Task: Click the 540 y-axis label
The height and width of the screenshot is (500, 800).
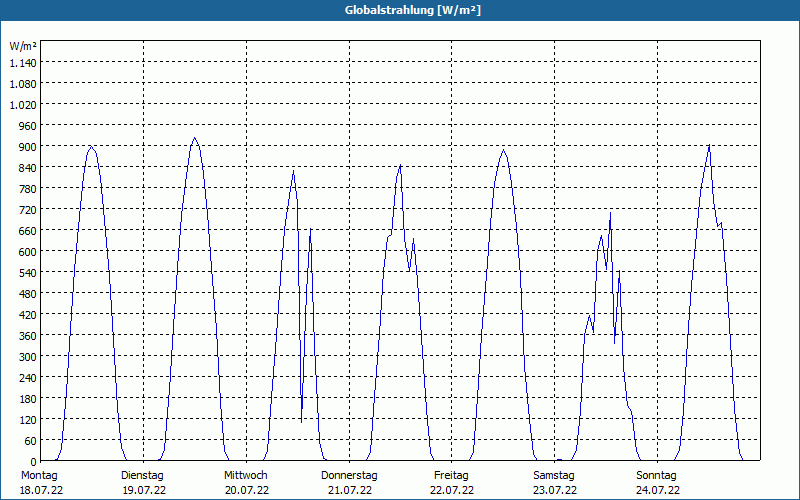Action: tap(28, 272)
